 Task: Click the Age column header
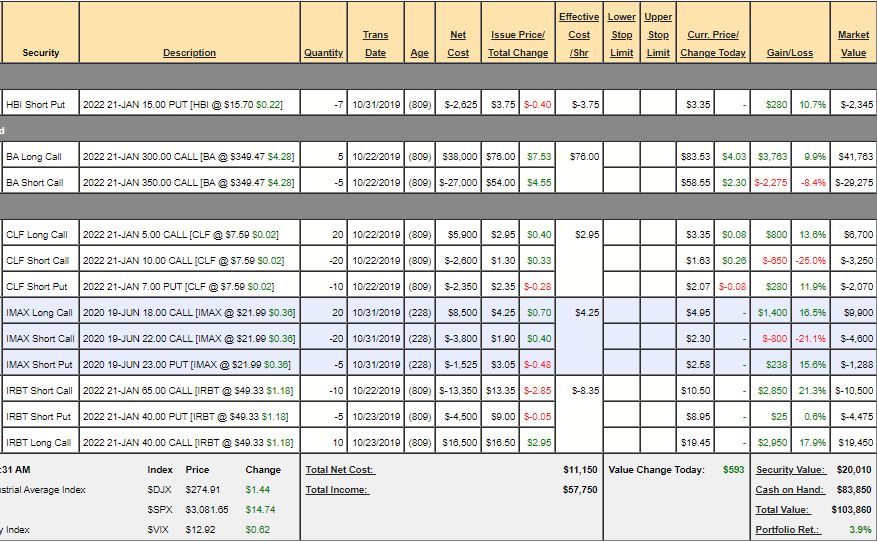tap(419, 53)
